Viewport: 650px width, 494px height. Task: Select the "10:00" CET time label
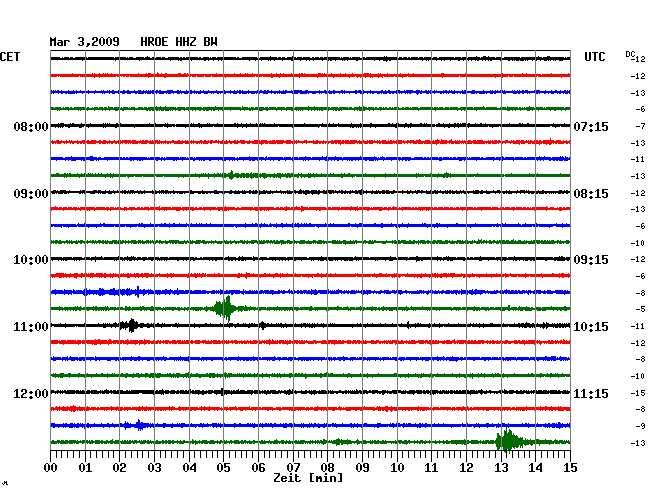pyautogui.click(x=31, y=260)
